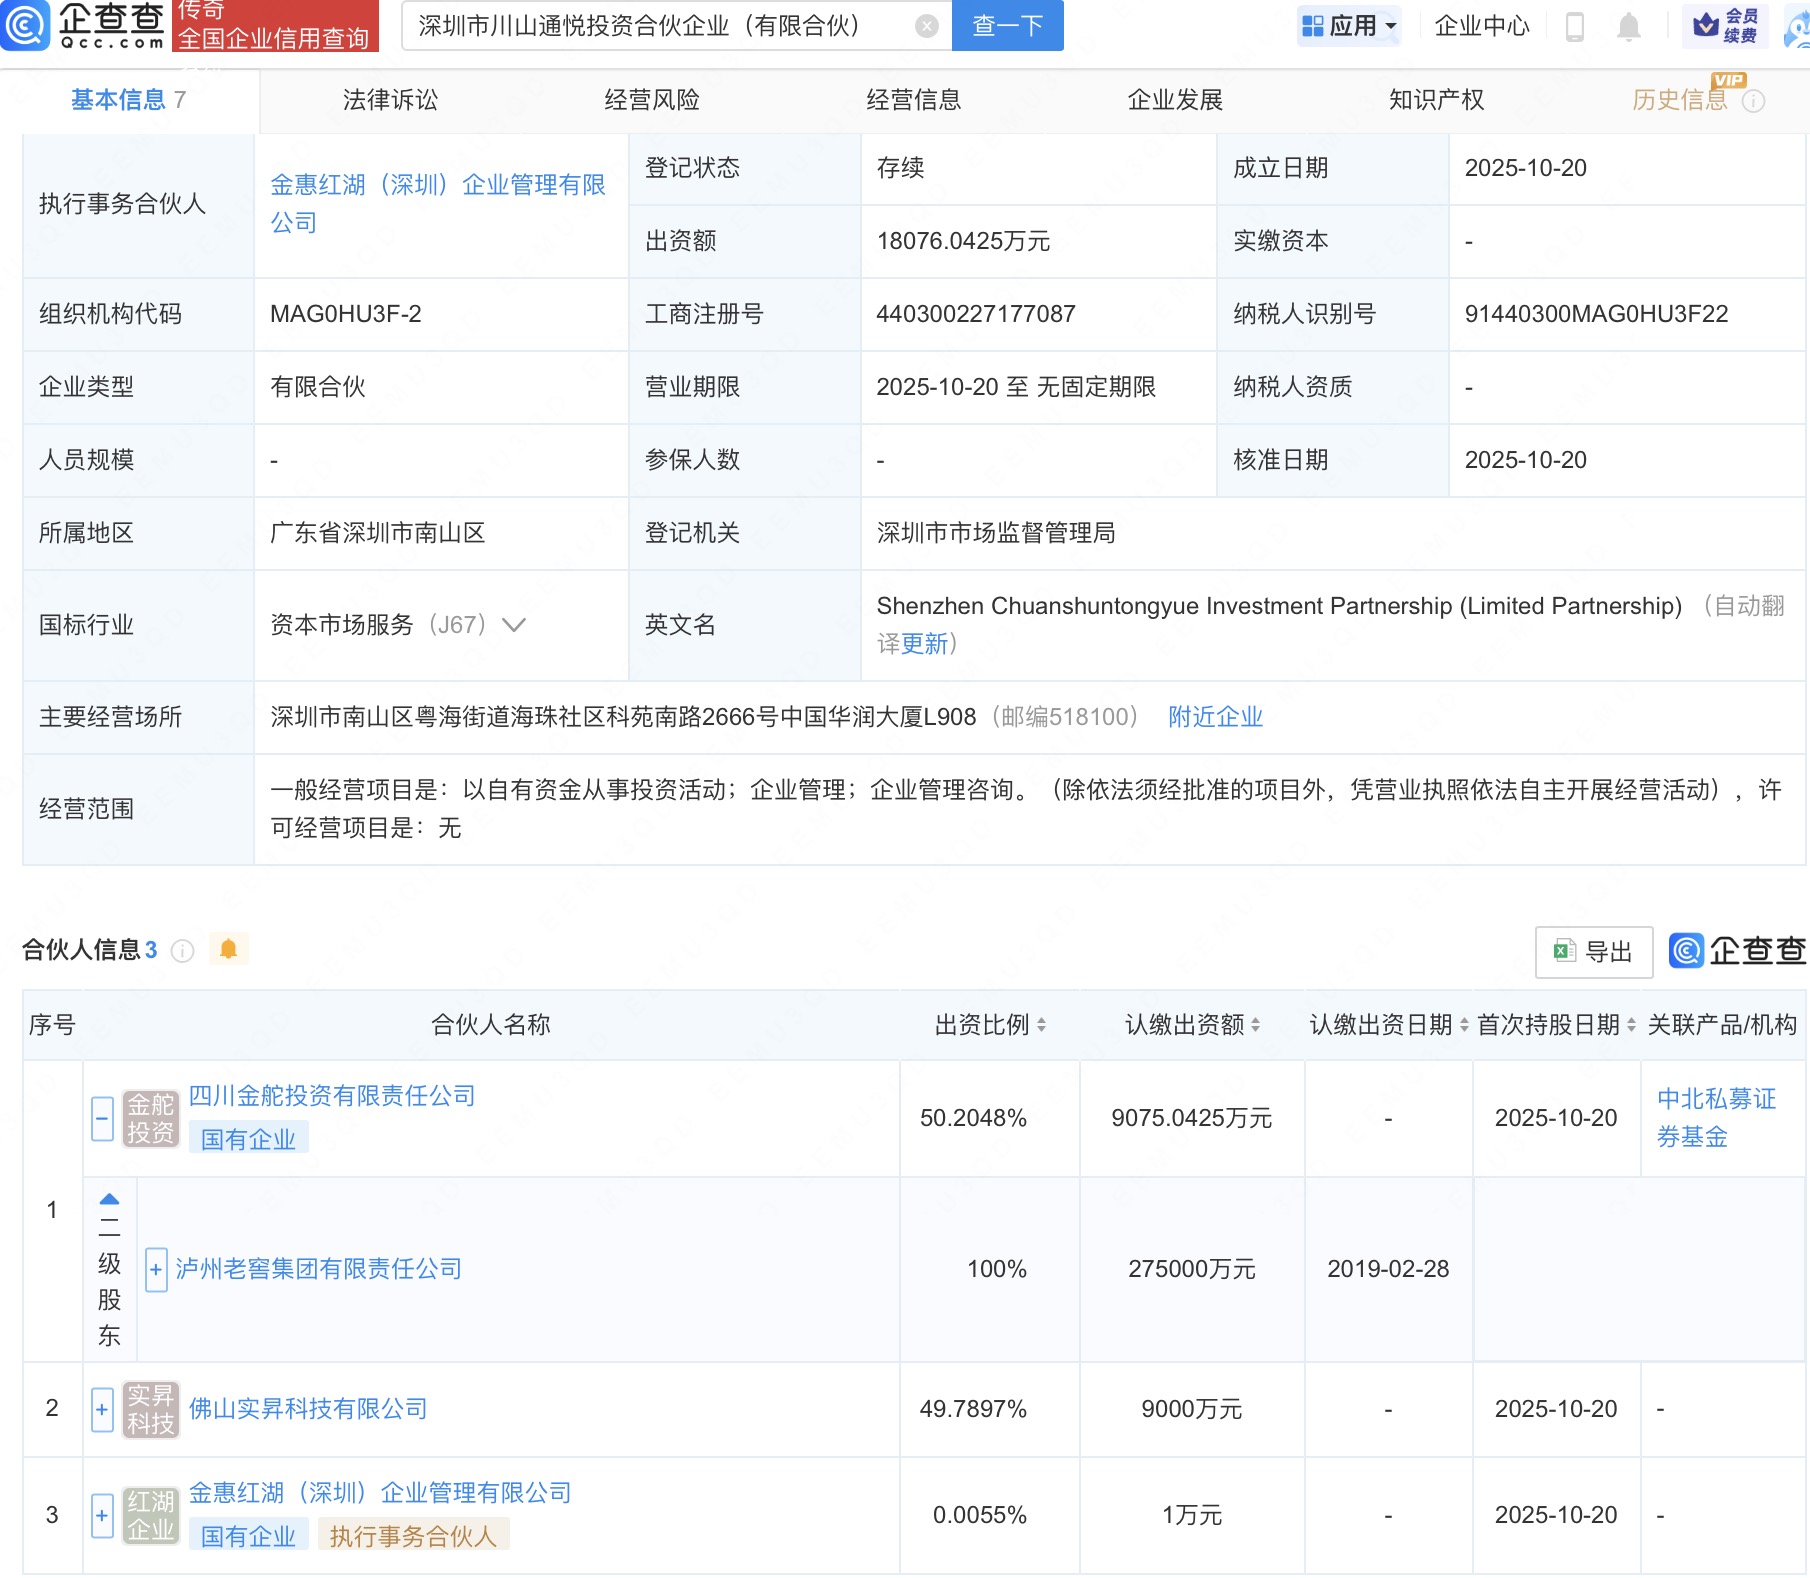This screenshot has height=1578, width=1810.
Task: Click the 导出 export button
Action: click(x=1593, y=951)
